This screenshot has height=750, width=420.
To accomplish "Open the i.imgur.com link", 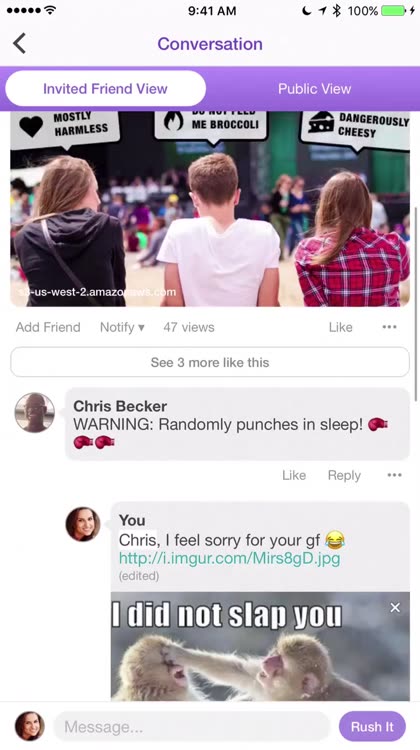I will tap(230, 558).
